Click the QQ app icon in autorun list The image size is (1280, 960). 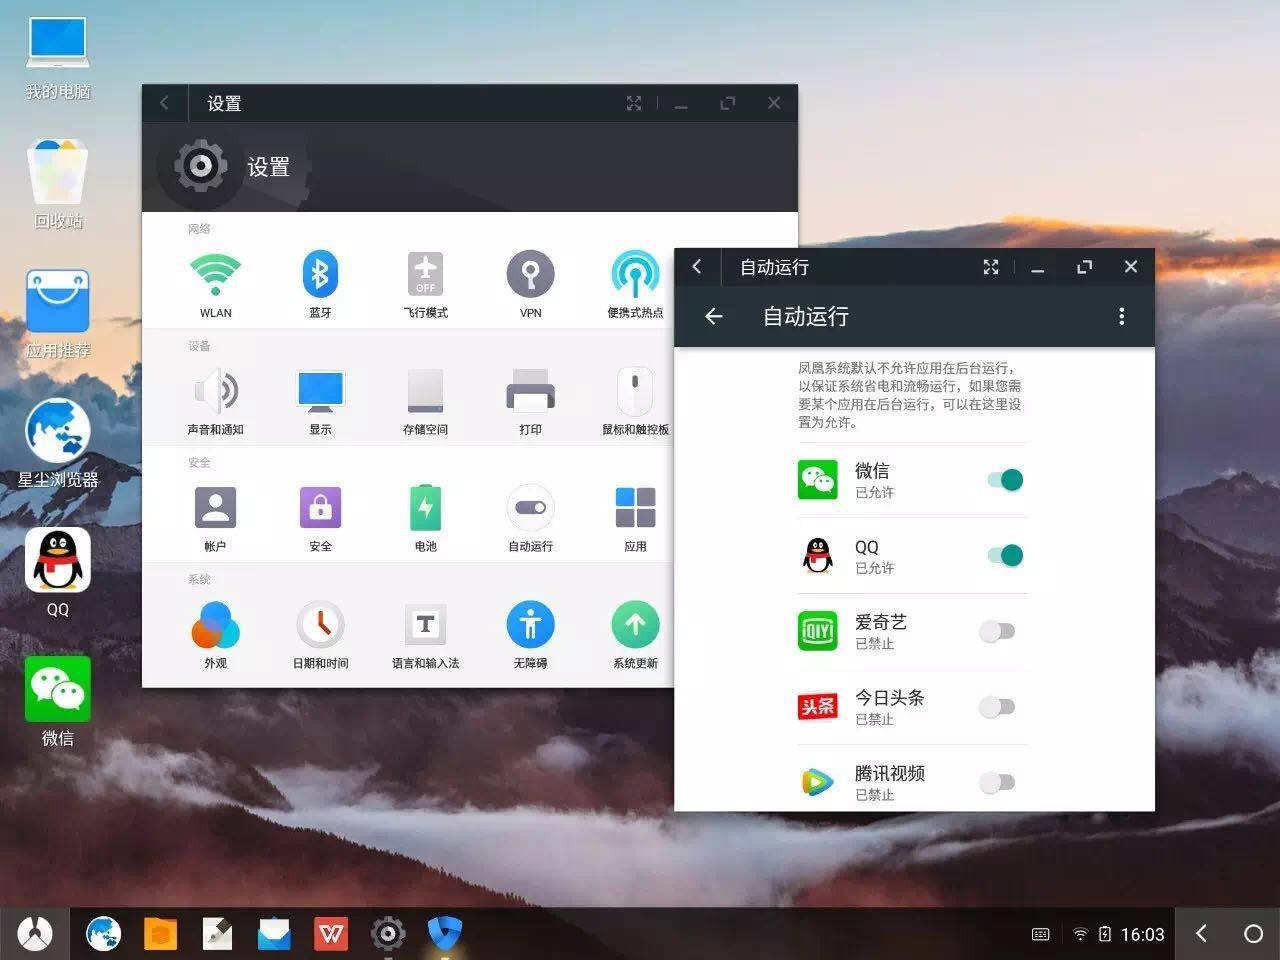818,555
